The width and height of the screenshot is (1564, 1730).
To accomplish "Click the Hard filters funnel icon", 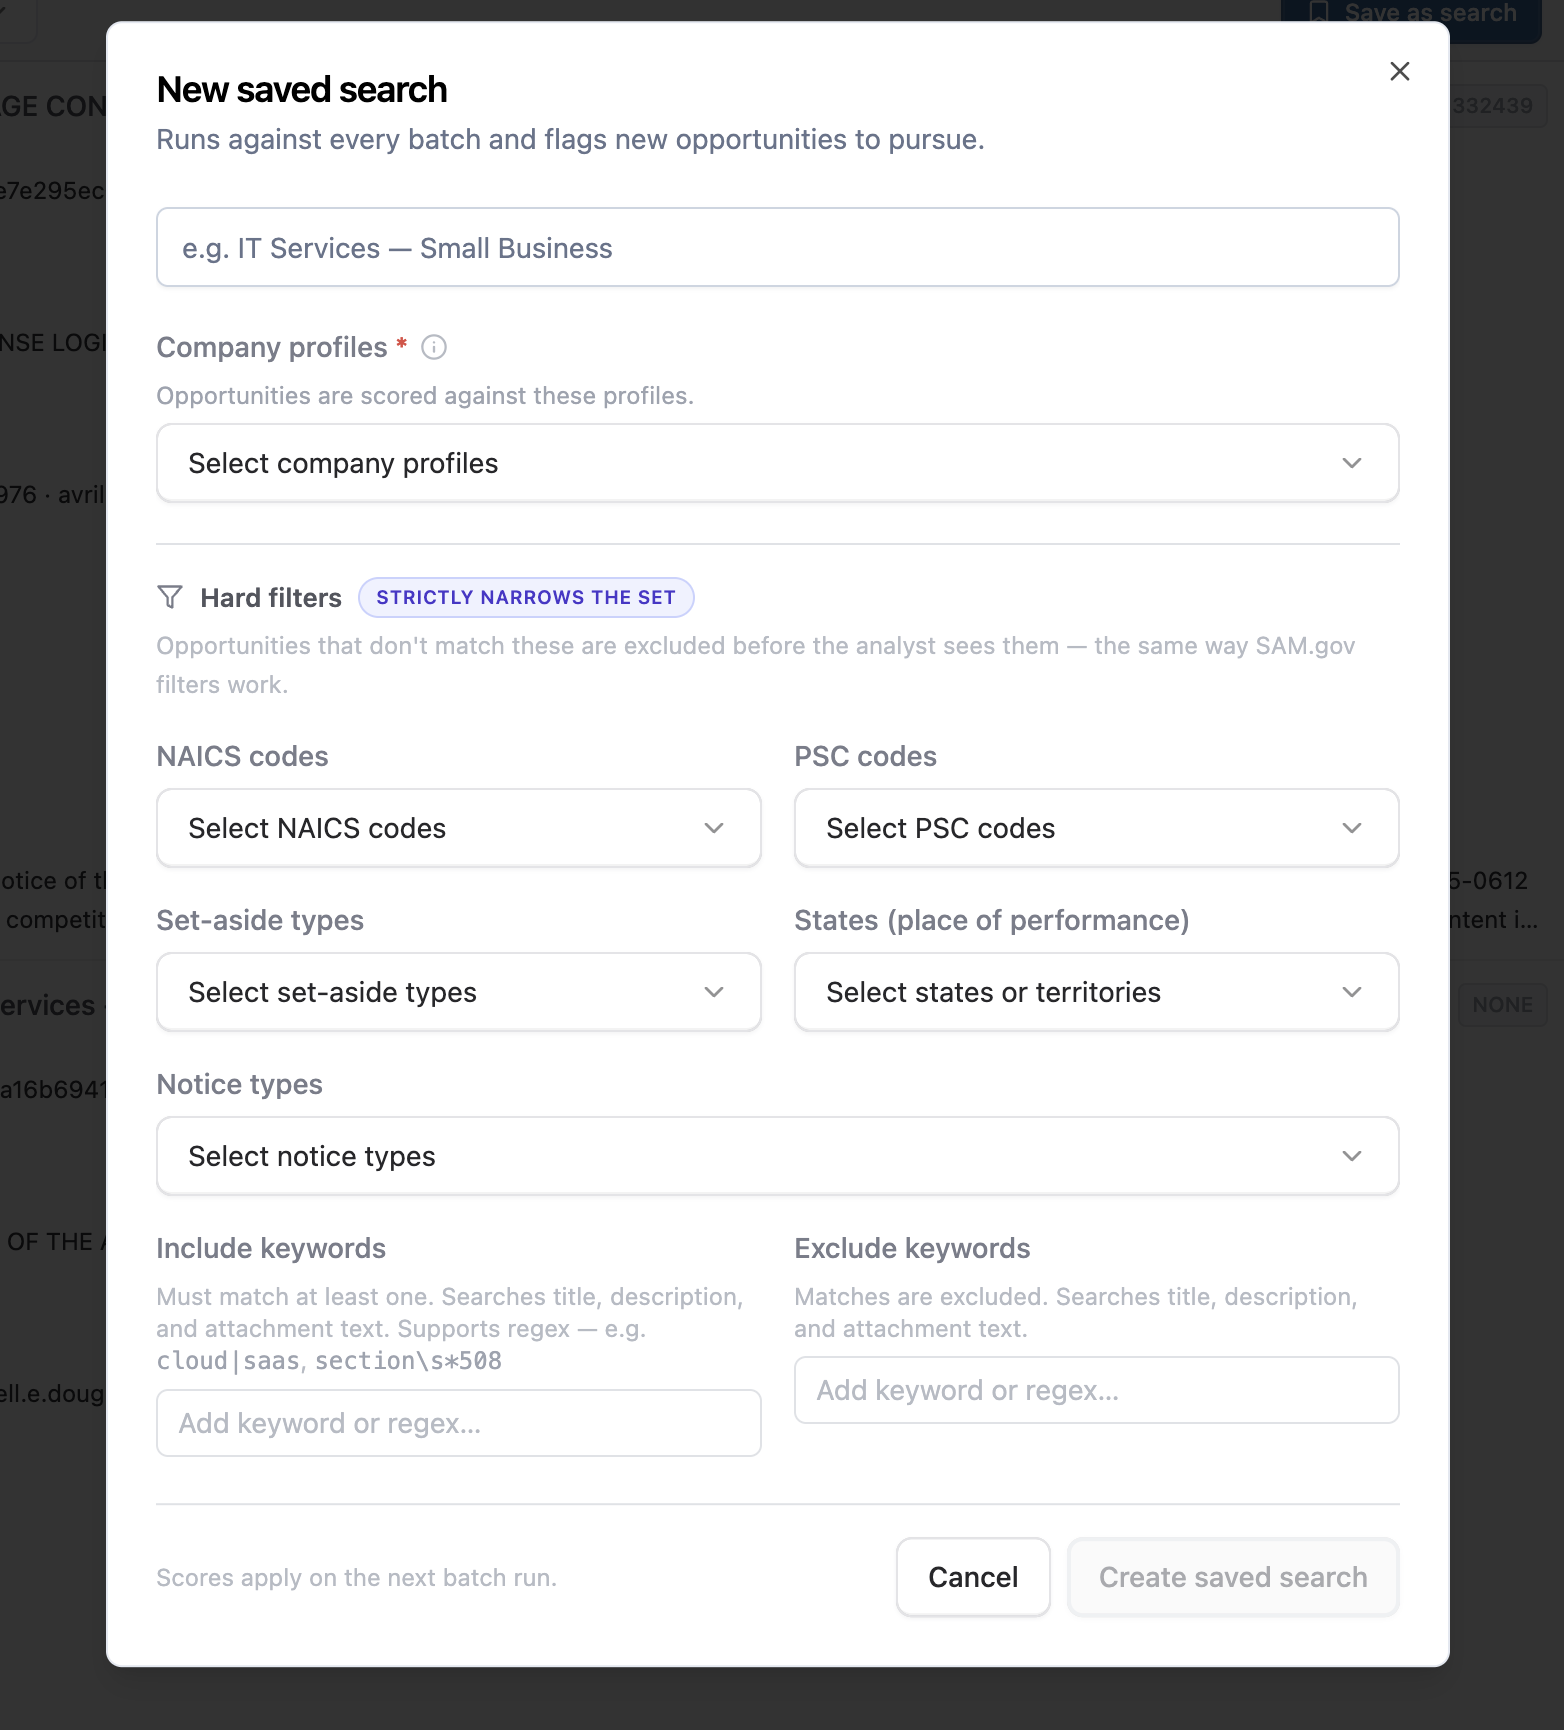I will 170,597.
